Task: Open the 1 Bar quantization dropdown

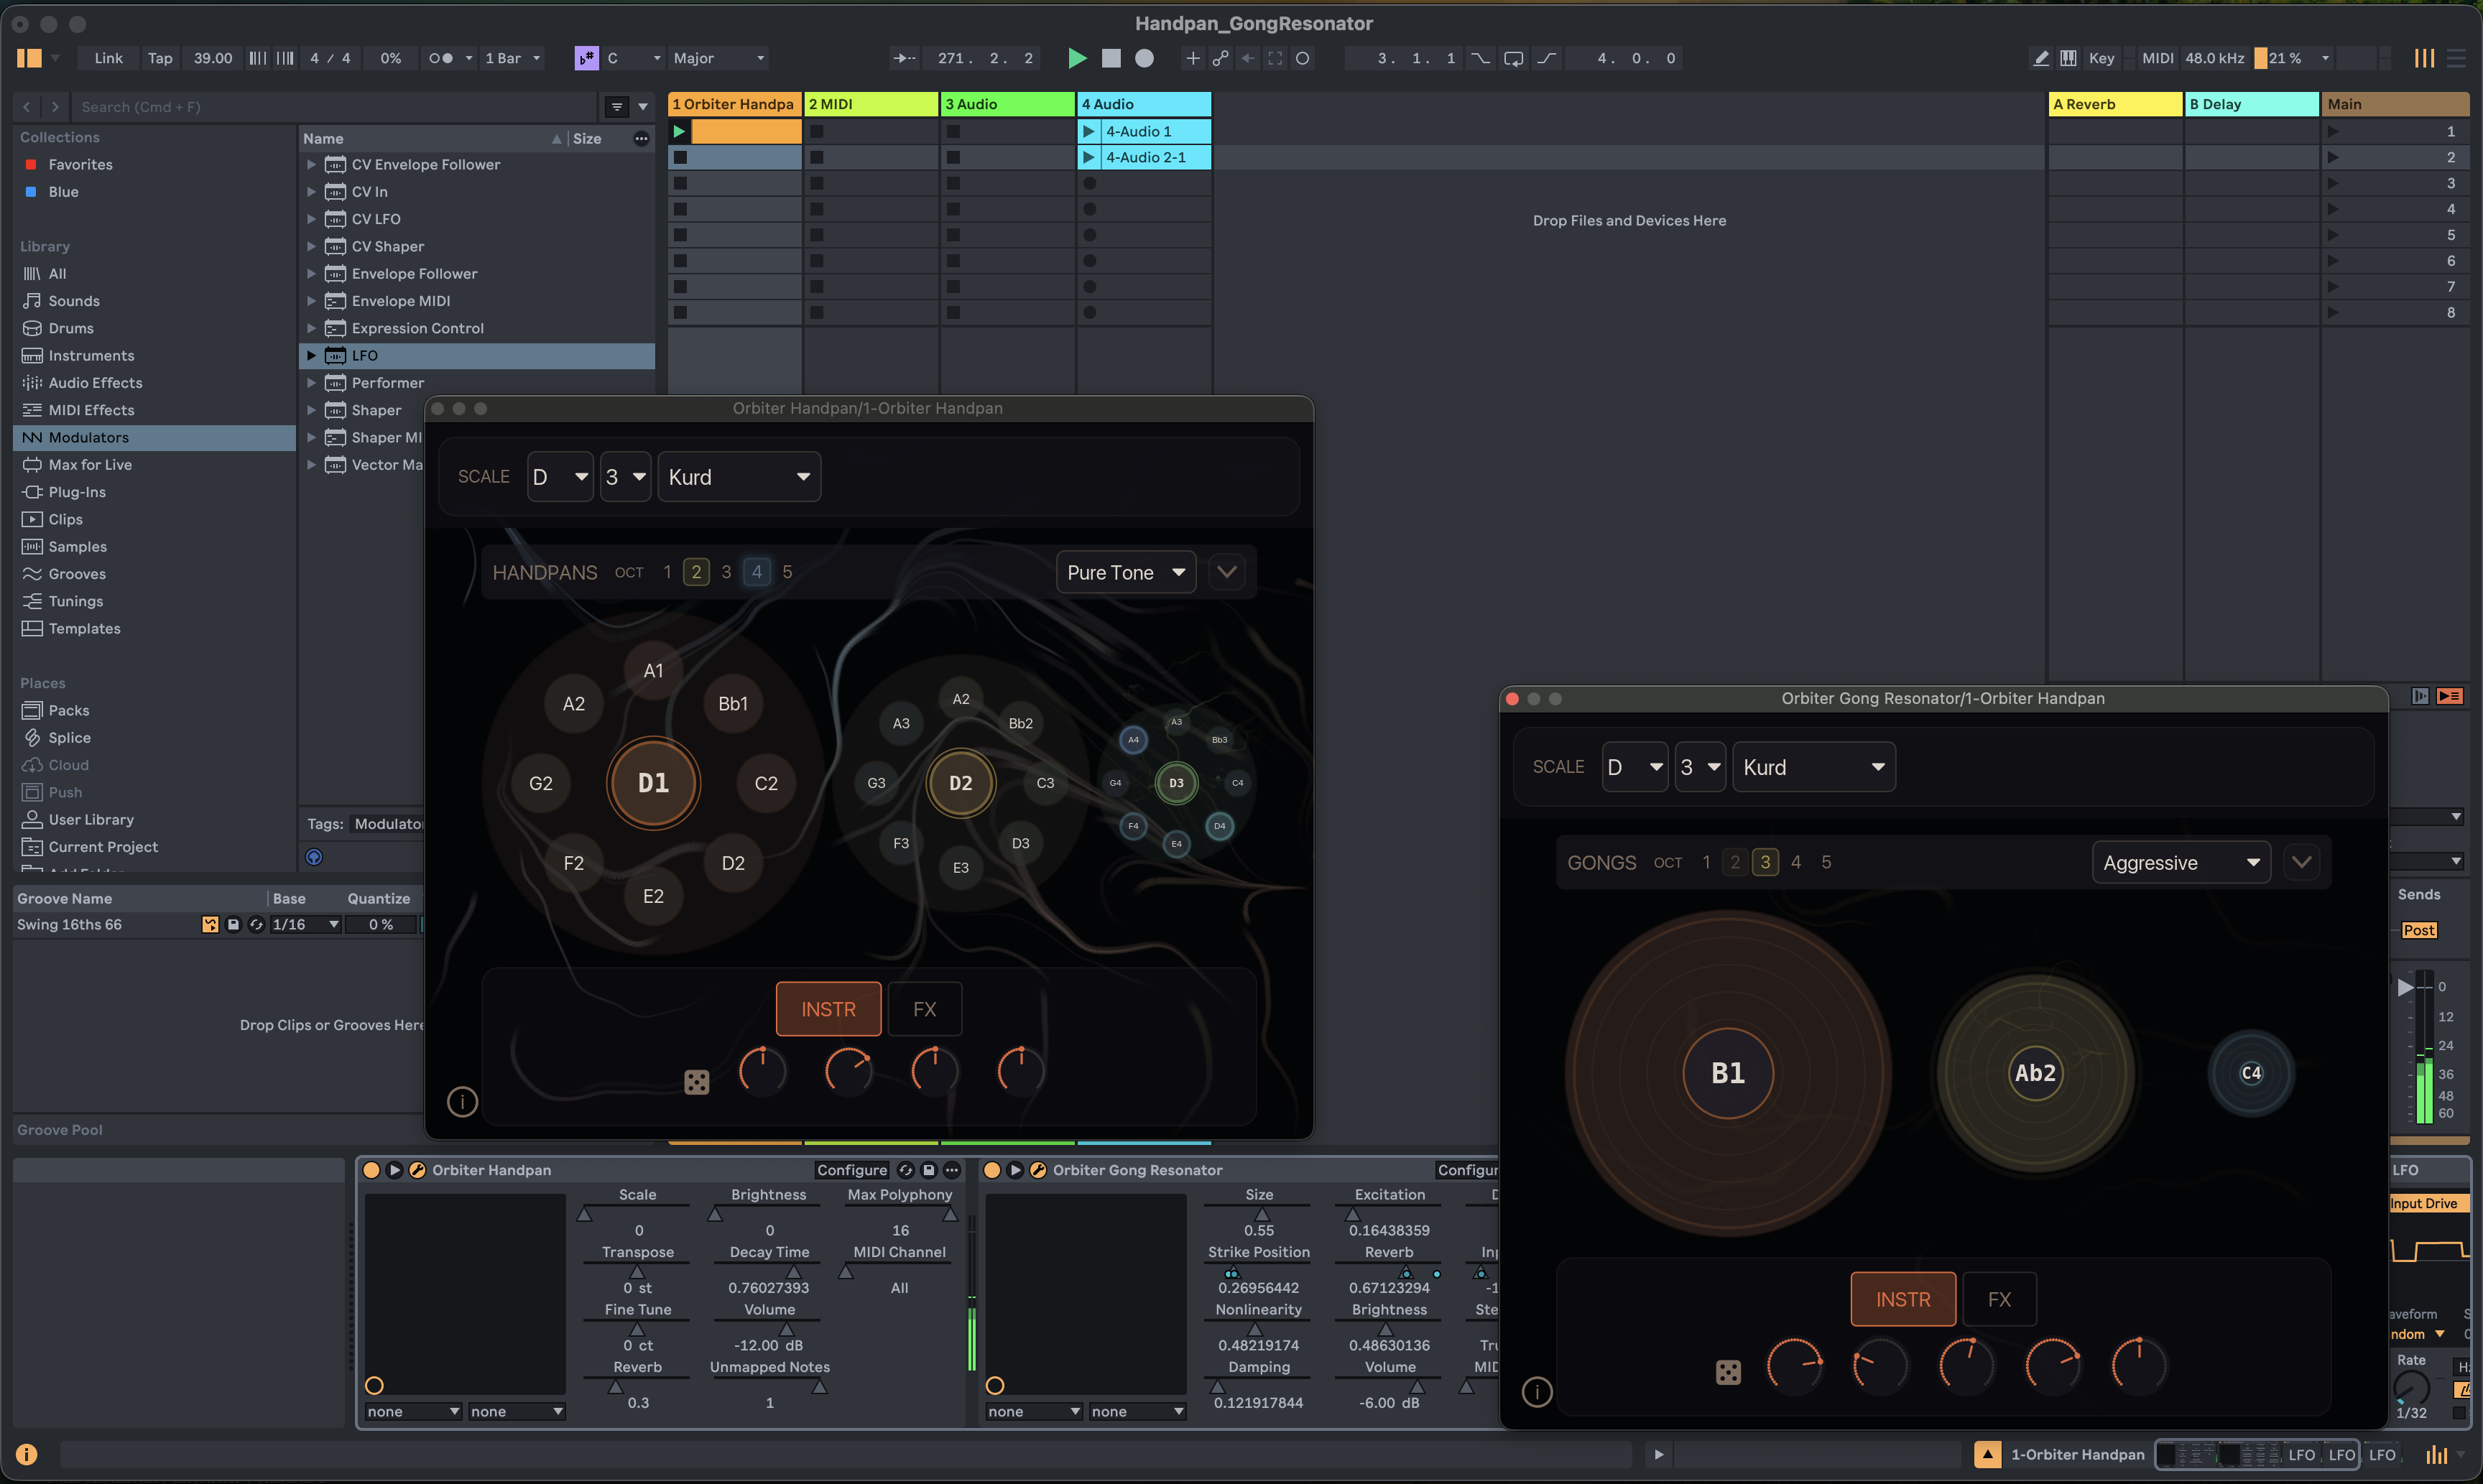Action: [513, 58]
